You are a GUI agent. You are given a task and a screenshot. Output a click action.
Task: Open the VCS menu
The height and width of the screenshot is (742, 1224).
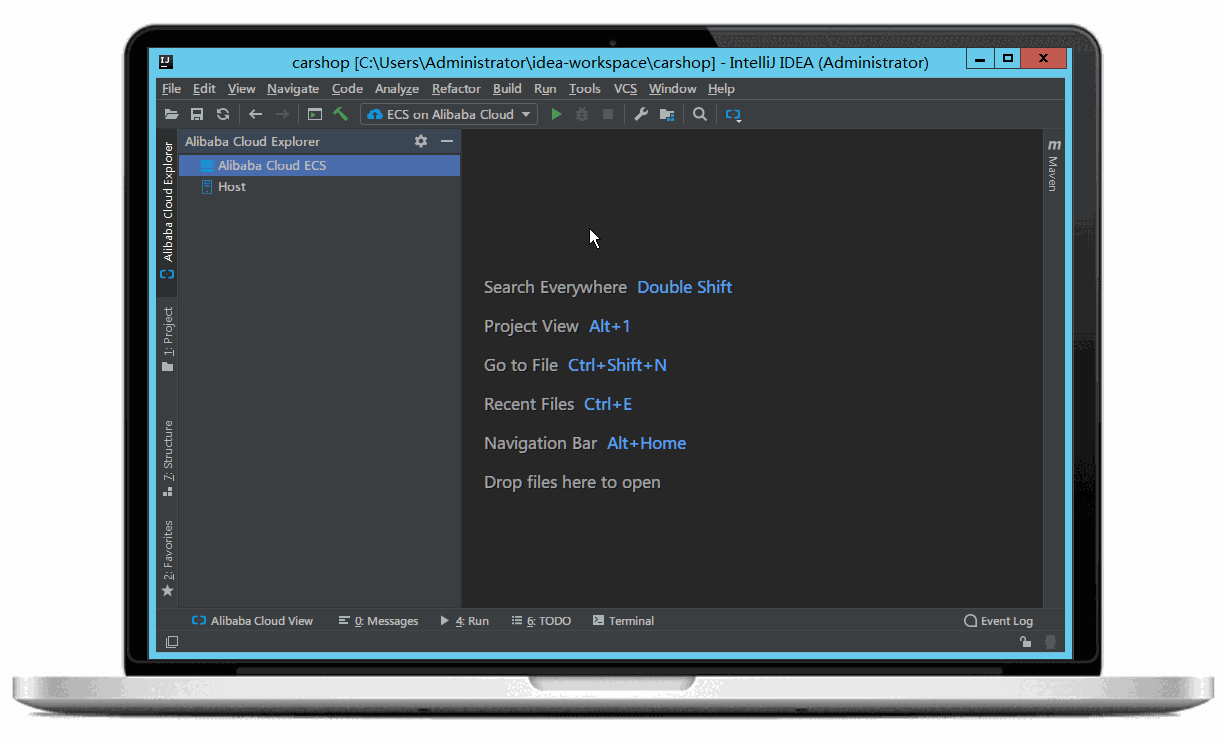(625, 89)
